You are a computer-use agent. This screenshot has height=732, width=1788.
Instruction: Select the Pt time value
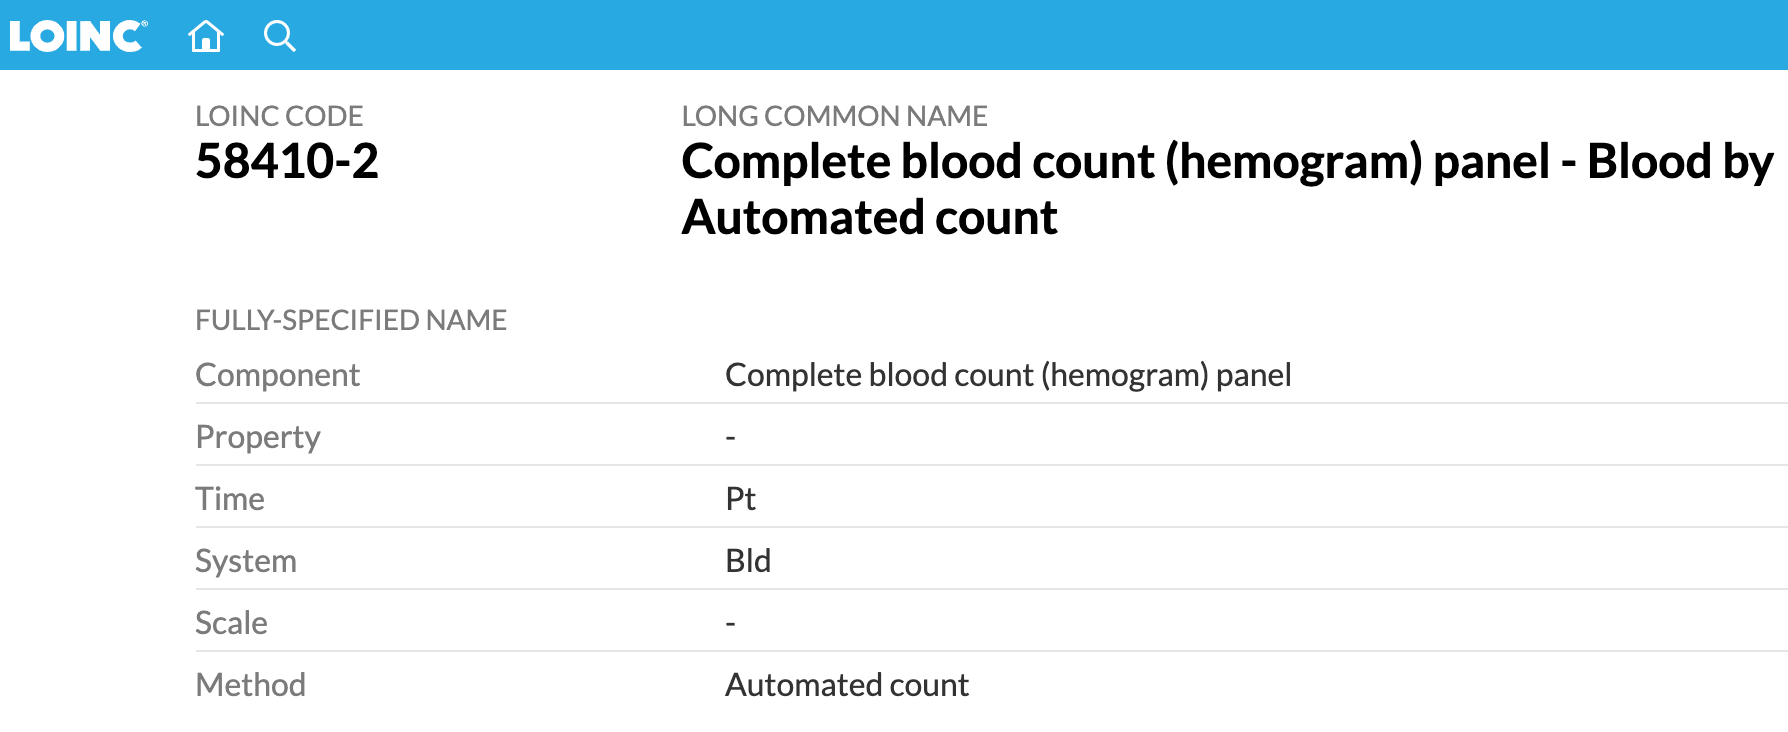pos(740,499)
